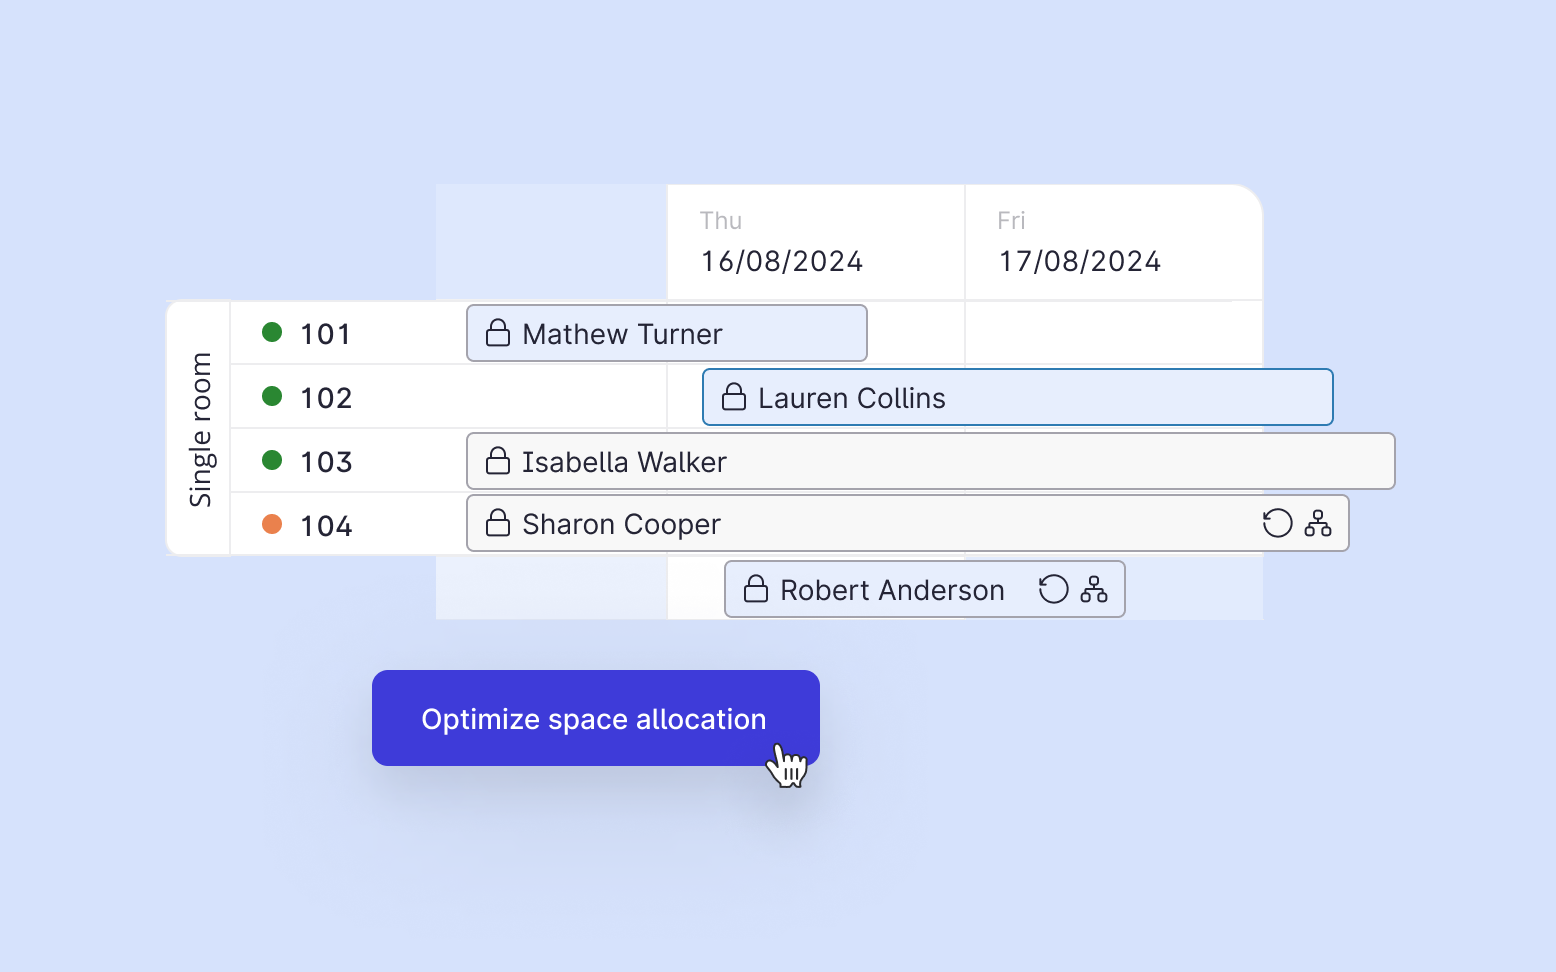This screenshot has height=972, width=1556.
Task: Click the refresh icon on Robert Anderson booking
Action: pyautogui.click(x=1053, y=589)
